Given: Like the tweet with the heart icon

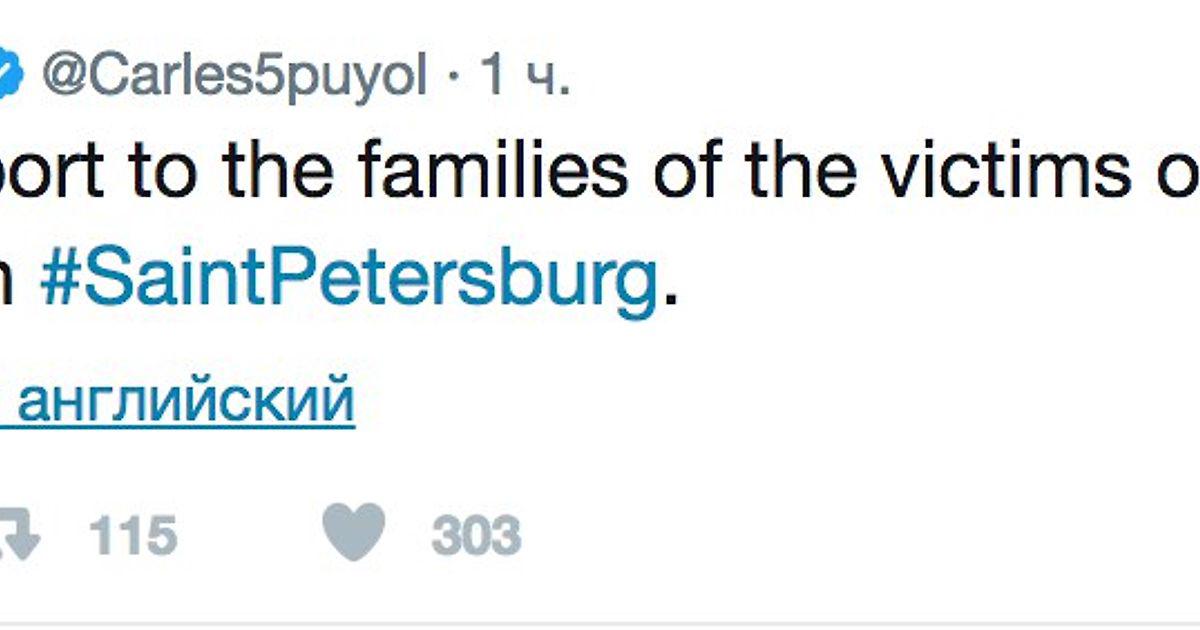Looking at the screenshot, I should click(353, 531).
